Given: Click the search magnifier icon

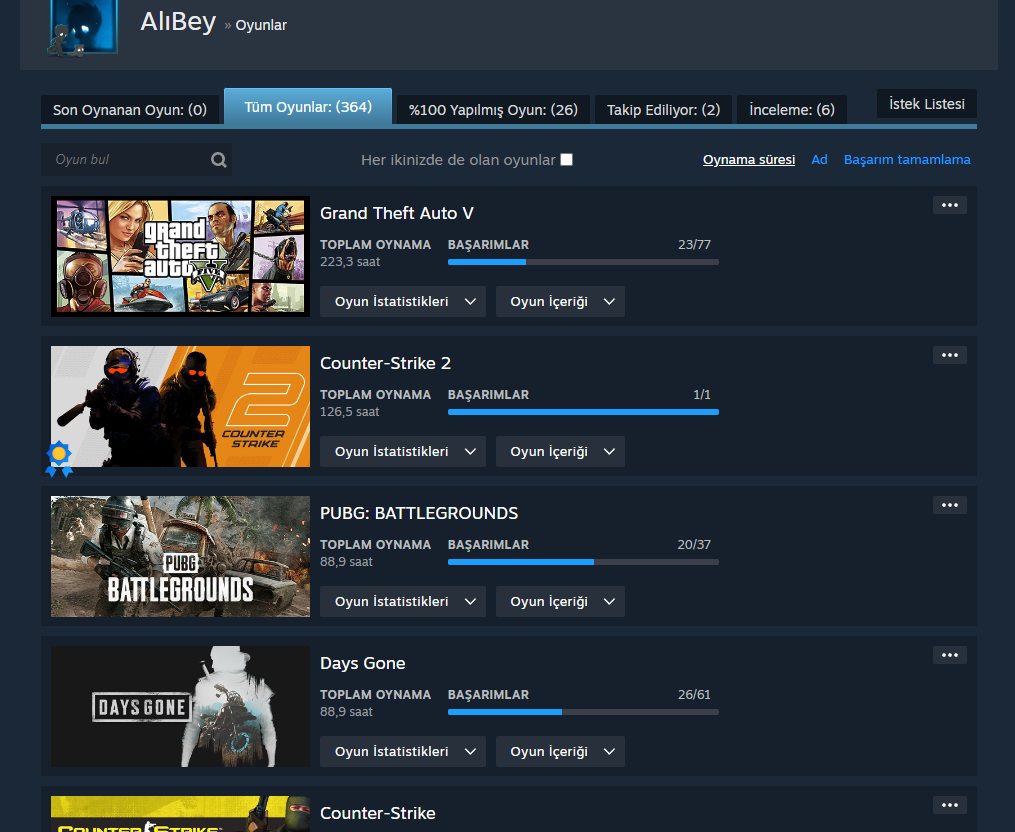Looking at the screenshot, I should pos(219,160).
